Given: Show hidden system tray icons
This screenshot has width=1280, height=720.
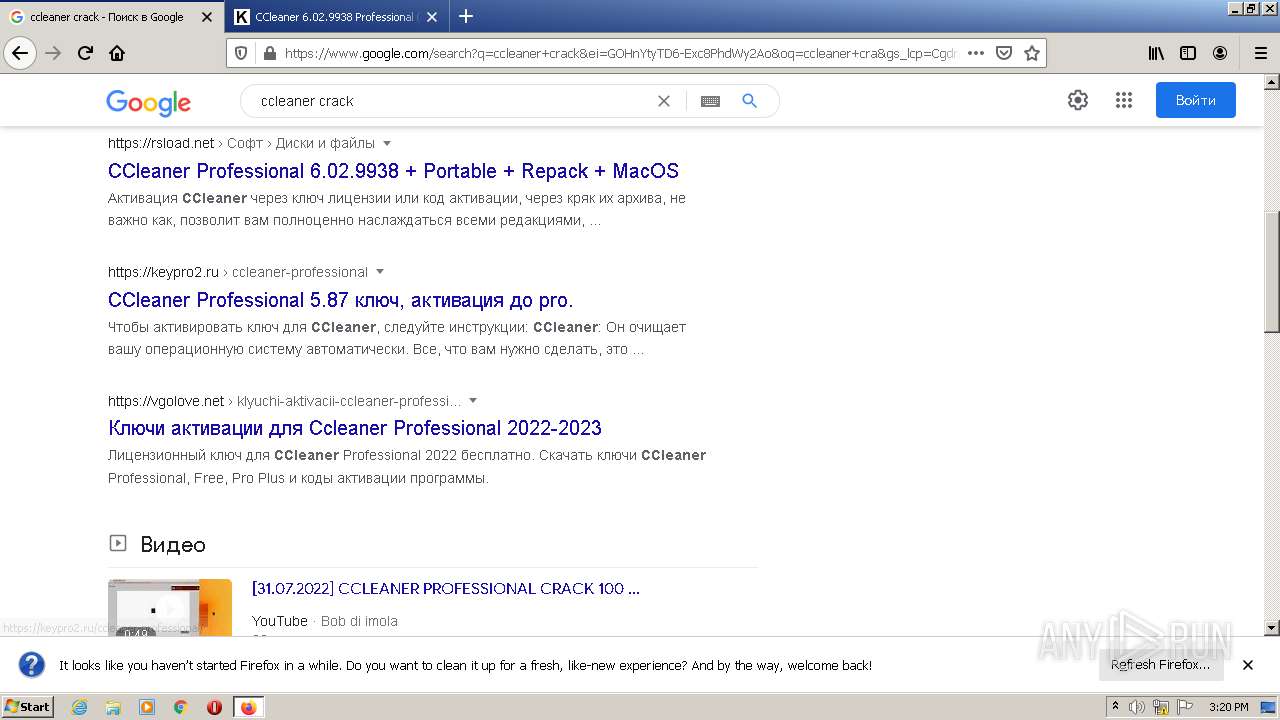Looking at the screenshot, I should [1116, 707].
